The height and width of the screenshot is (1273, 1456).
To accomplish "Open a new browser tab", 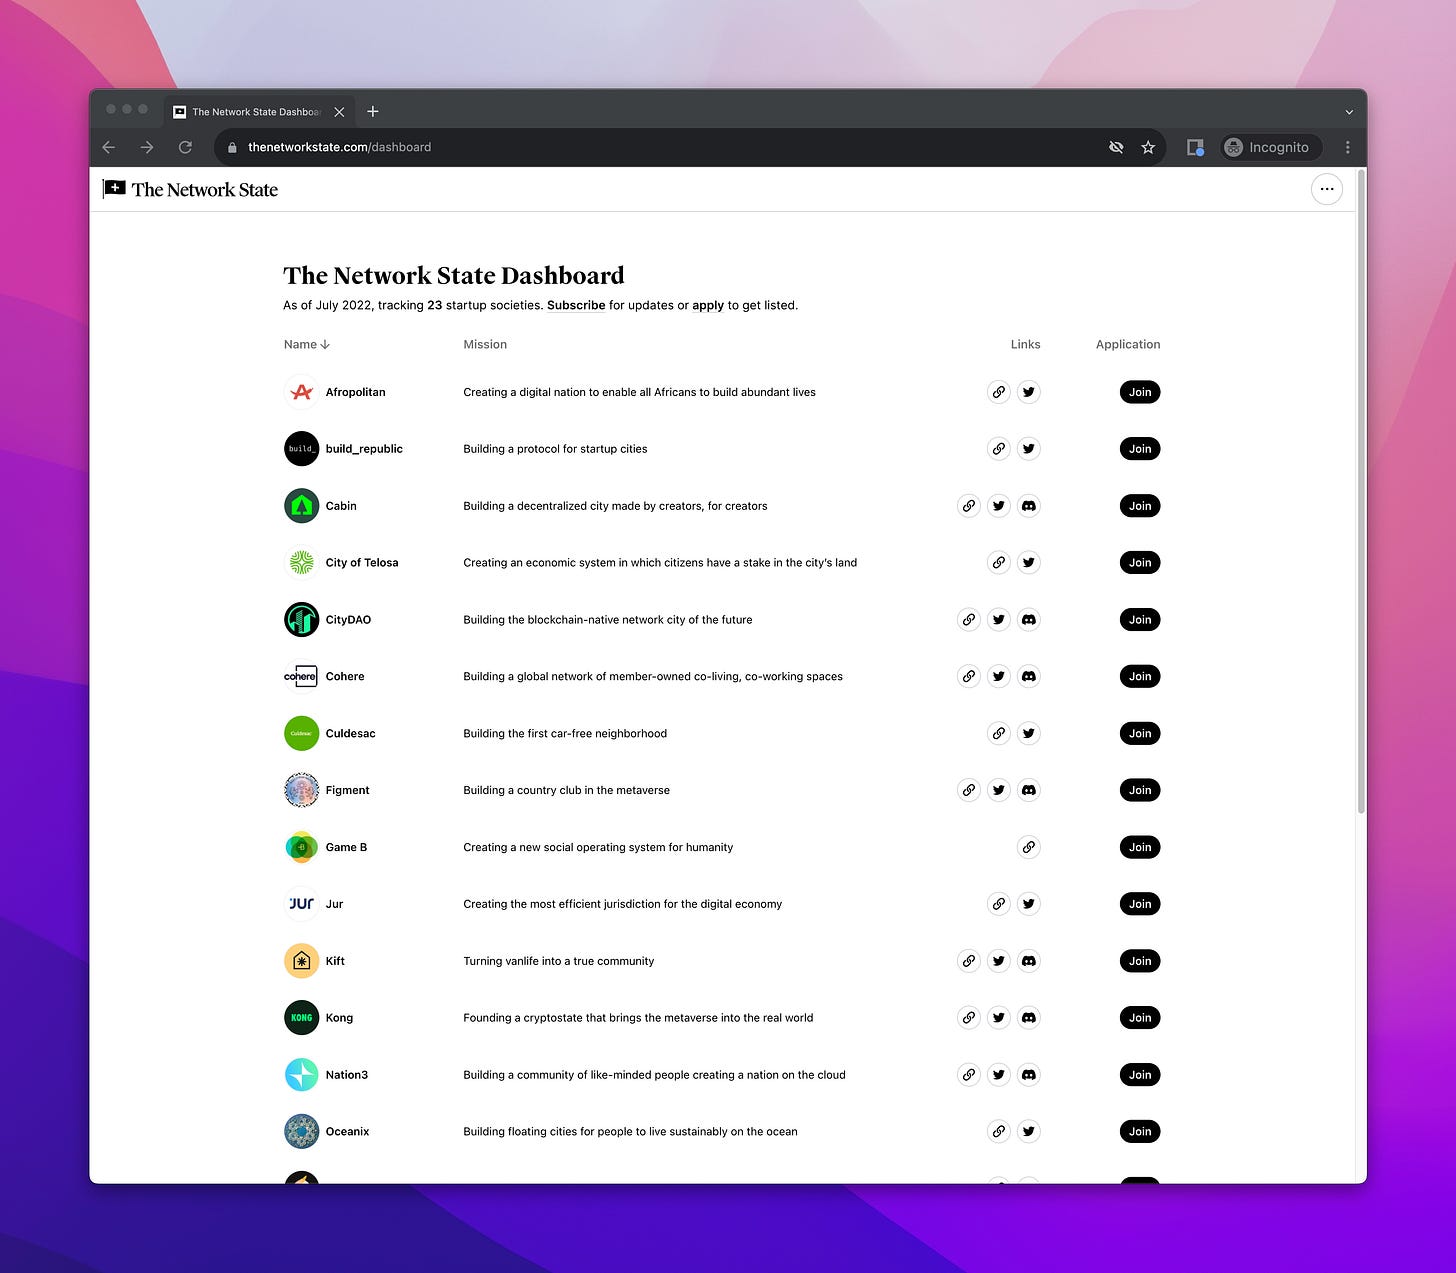I will (x=373, y=111).
